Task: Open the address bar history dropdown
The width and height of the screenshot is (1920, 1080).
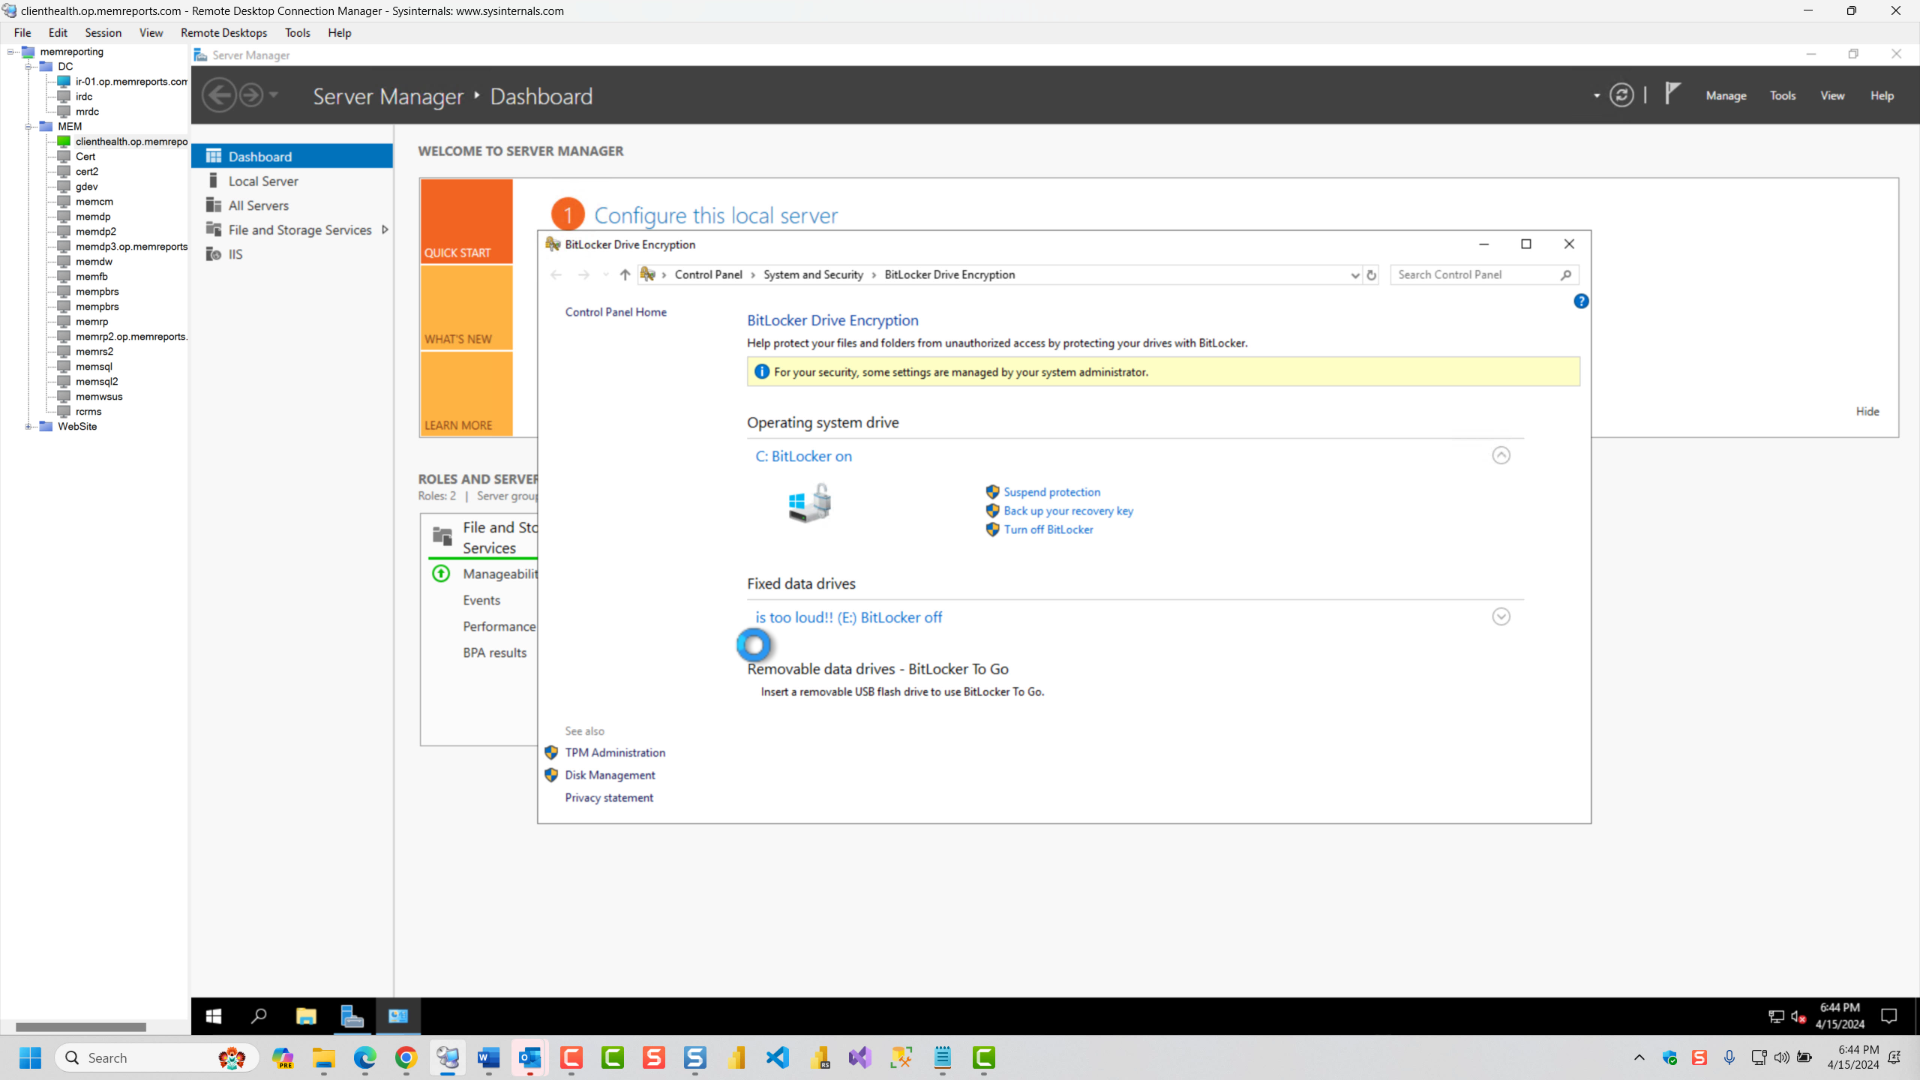Action: (x=1355, y=275)
